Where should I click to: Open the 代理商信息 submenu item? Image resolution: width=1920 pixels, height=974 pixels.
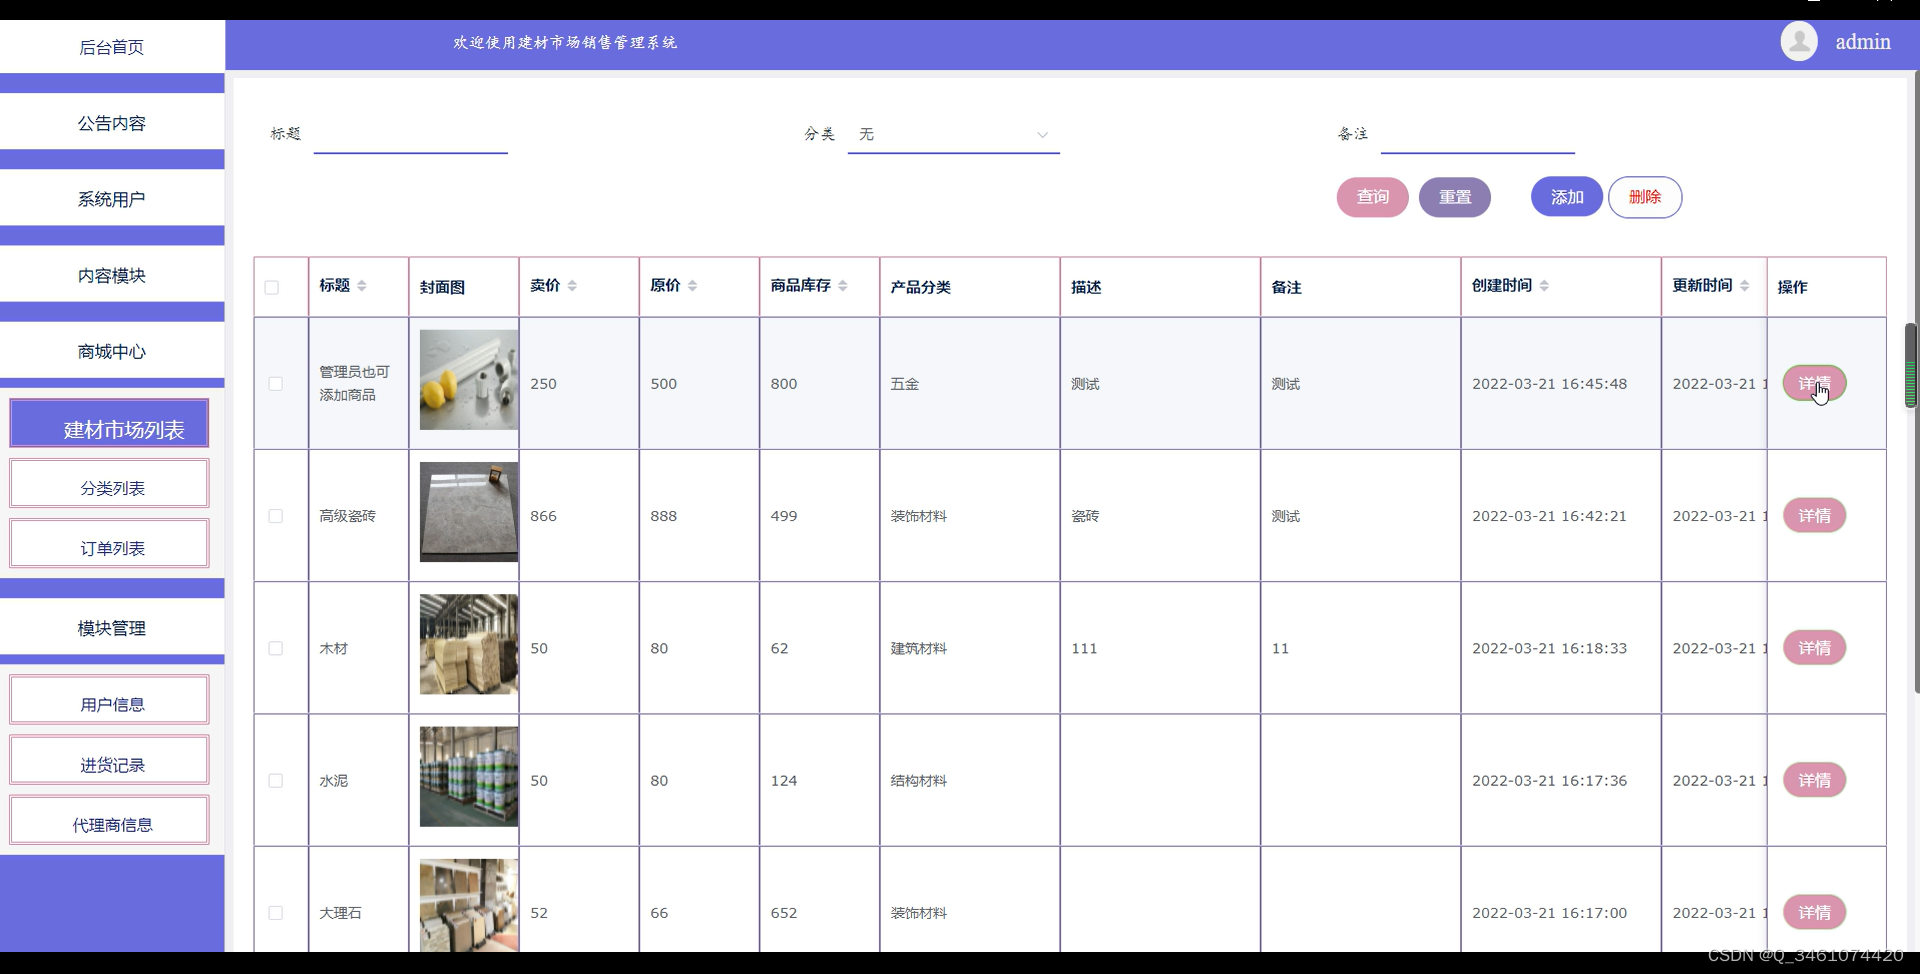click(110, 821)
